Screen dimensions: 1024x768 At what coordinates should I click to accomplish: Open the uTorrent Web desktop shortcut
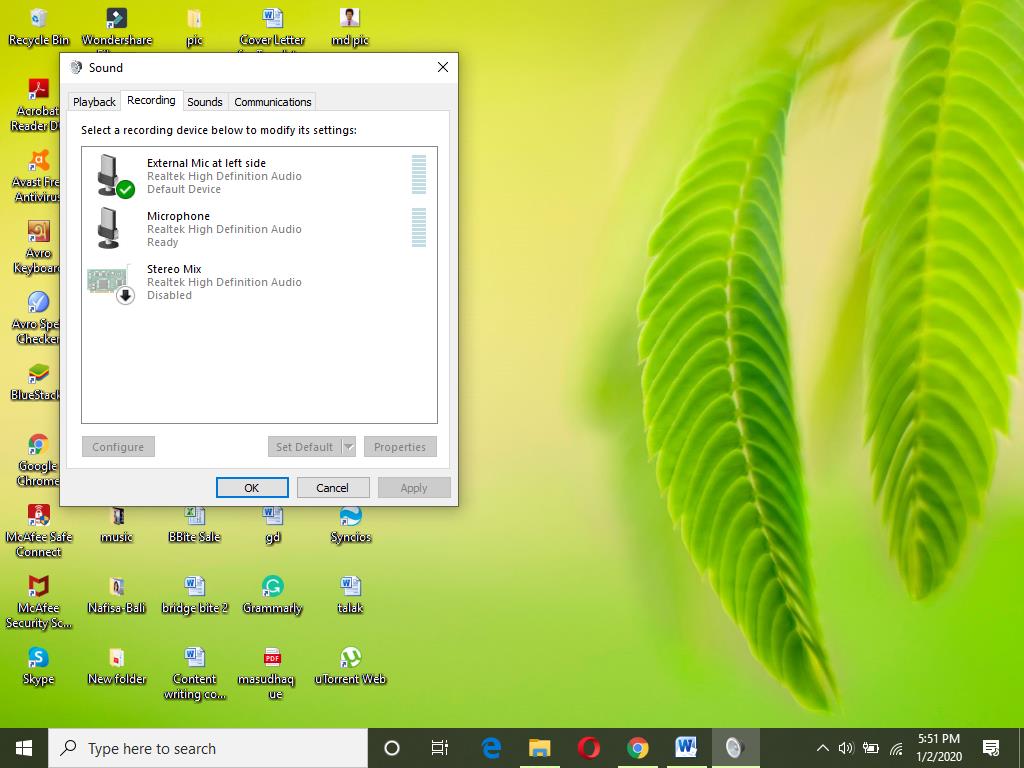coord(350,658)
